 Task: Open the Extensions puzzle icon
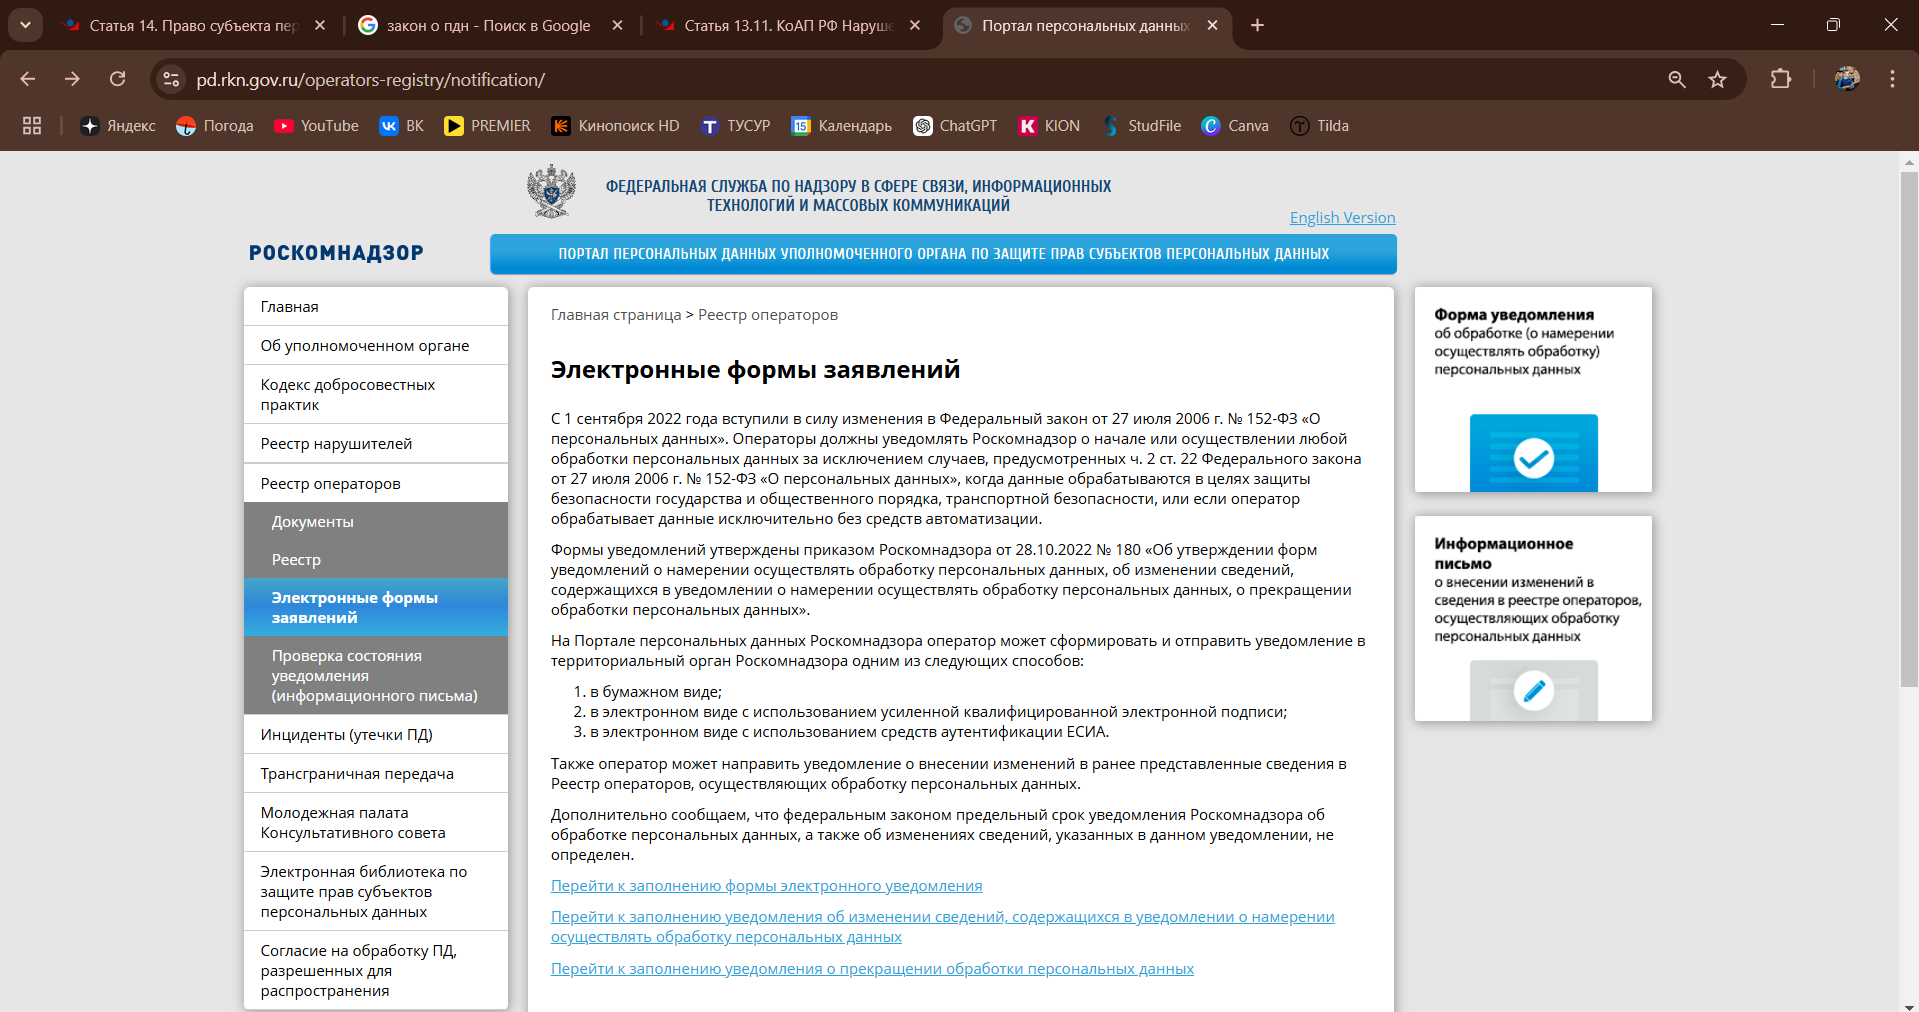coord(1781,79)
